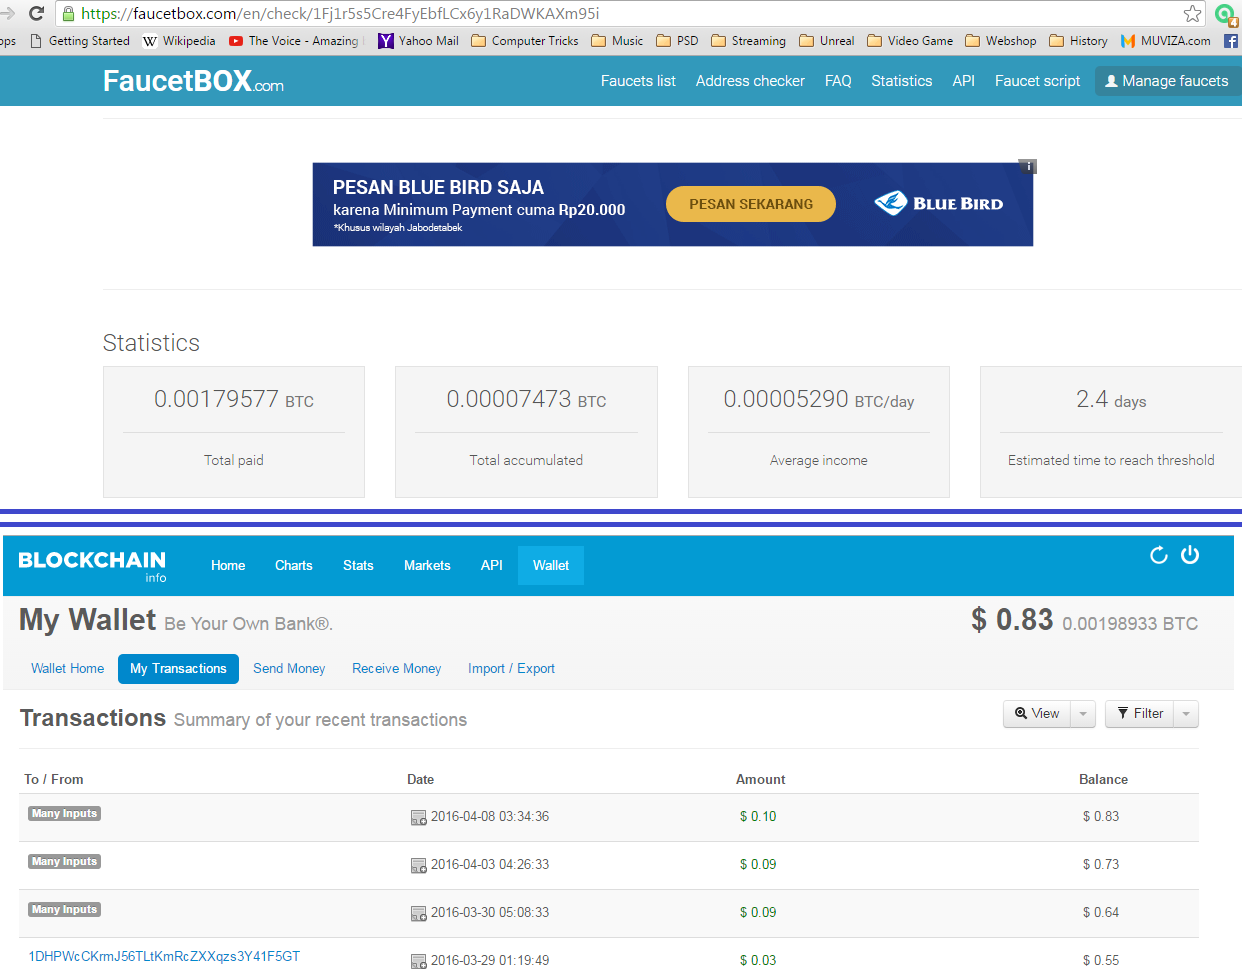Click the browser extension icon beside star

tap(1226, 14)
